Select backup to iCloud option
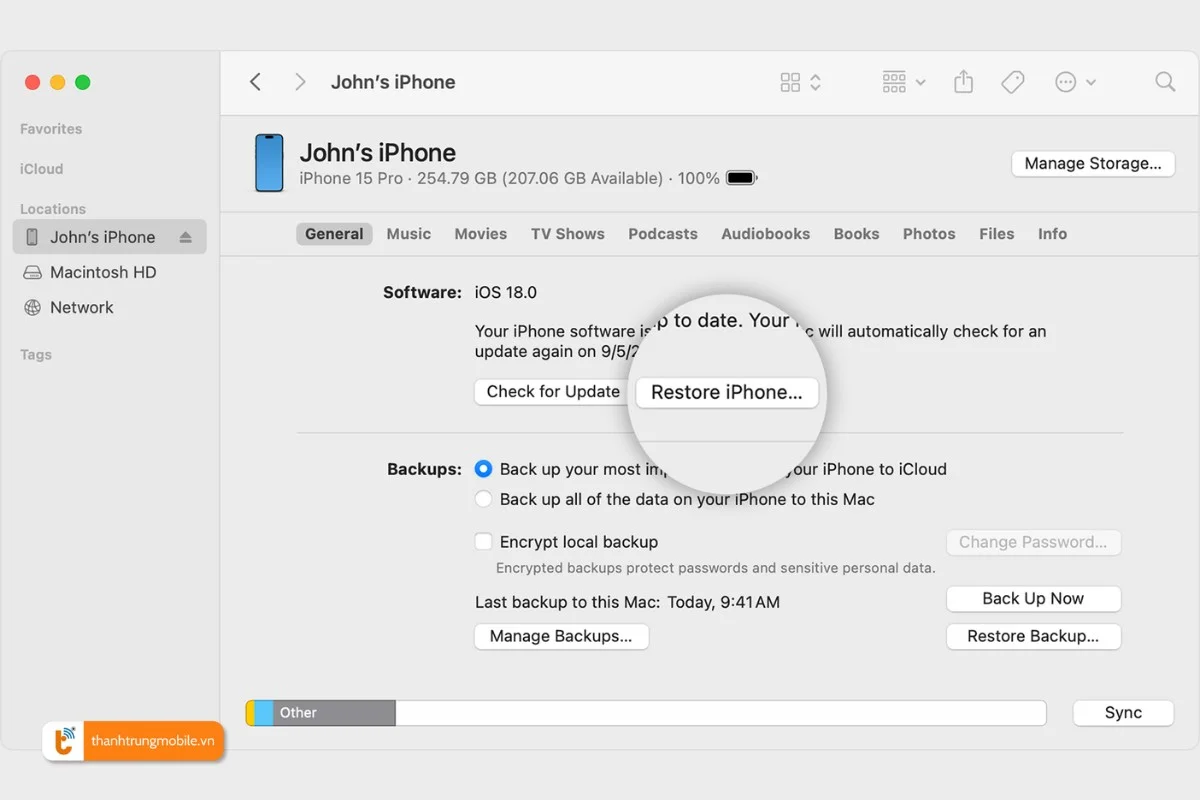The image size is (1200, 800). click(x=483, y=468)
